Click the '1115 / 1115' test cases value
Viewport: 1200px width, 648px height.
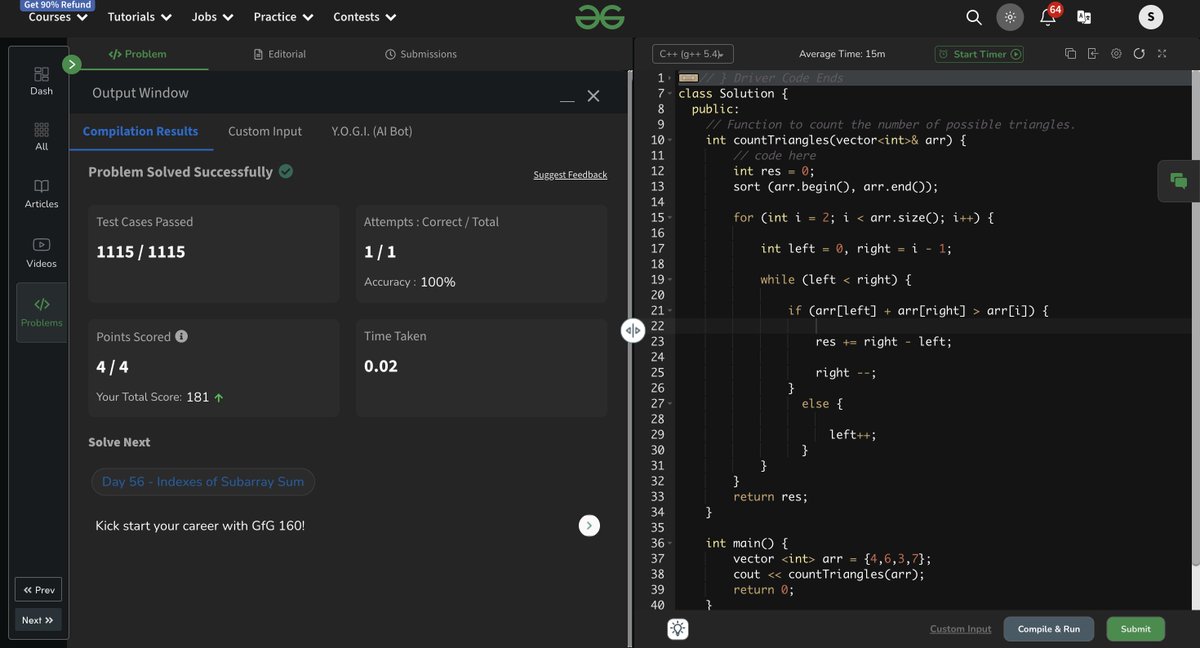pyautogui.click(x=141, y=252)
